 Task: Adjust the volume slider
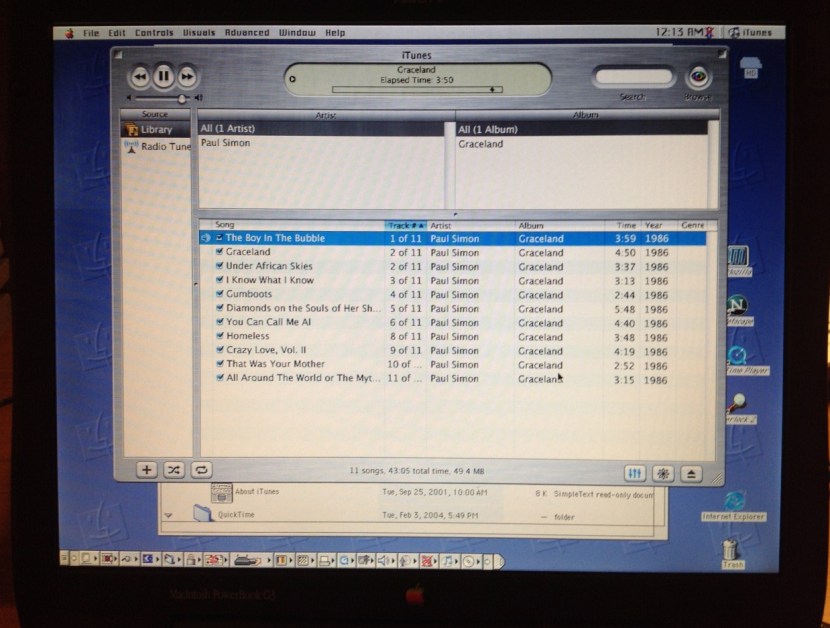tap(180, 99)
